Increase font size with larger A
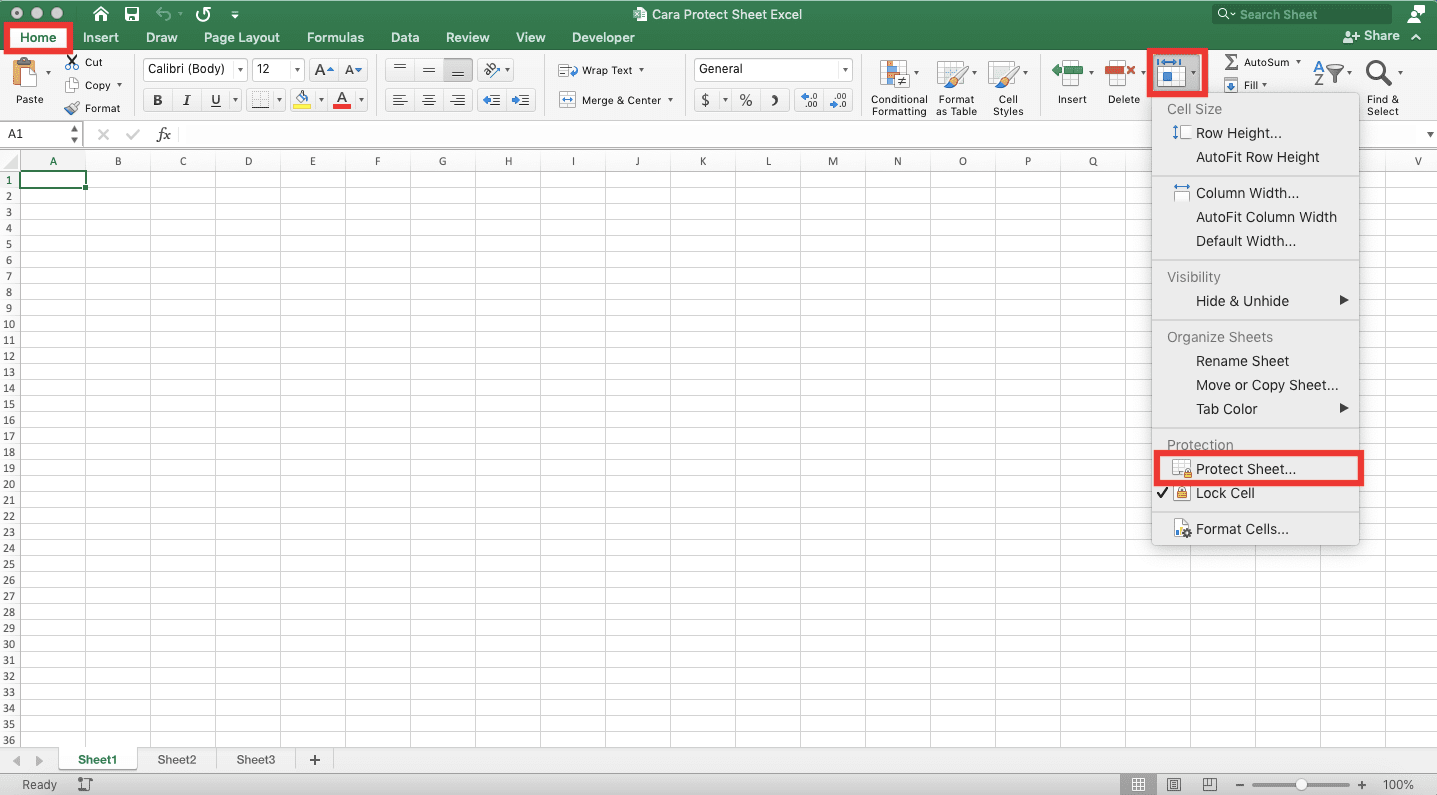The width and height of the screenshot is (1437, 795). click(323, 70)
